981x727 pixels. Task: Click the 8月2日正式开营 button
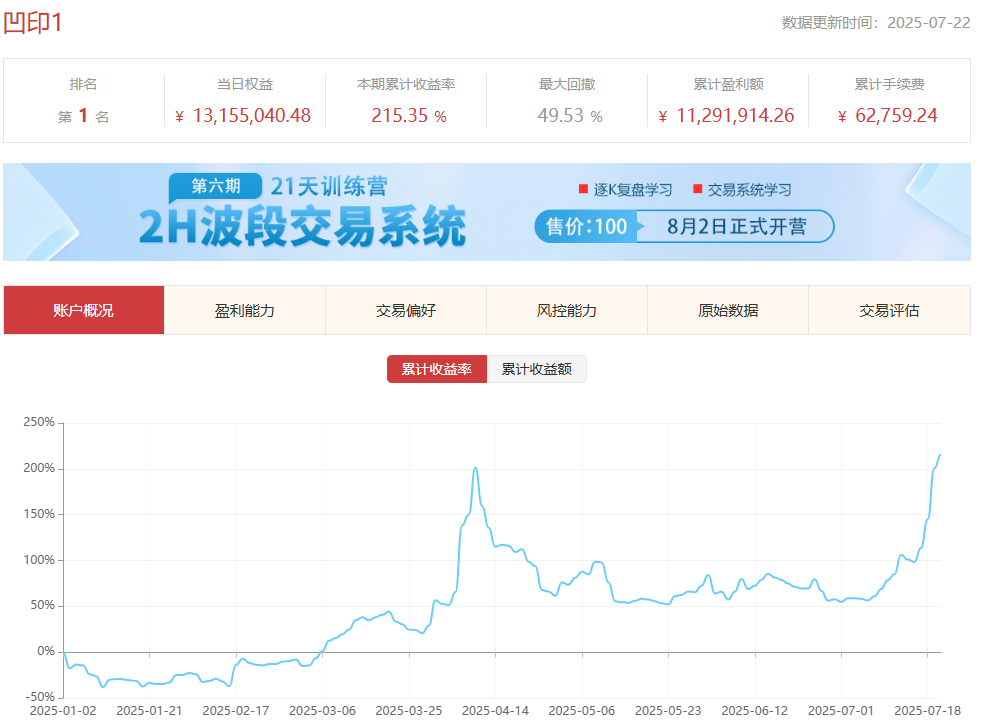738,226
